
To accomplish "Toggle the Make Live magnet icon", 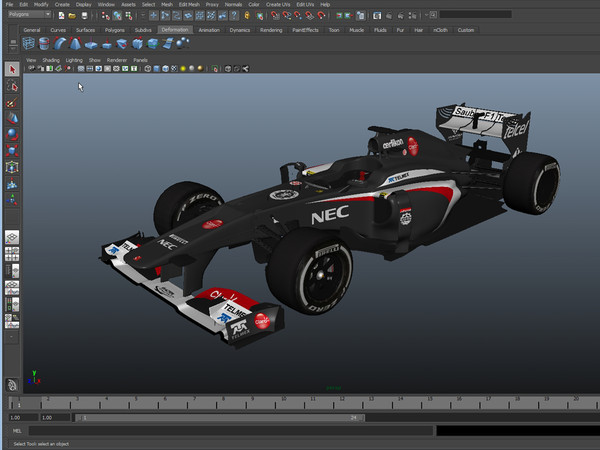I will tap(321, 16).
